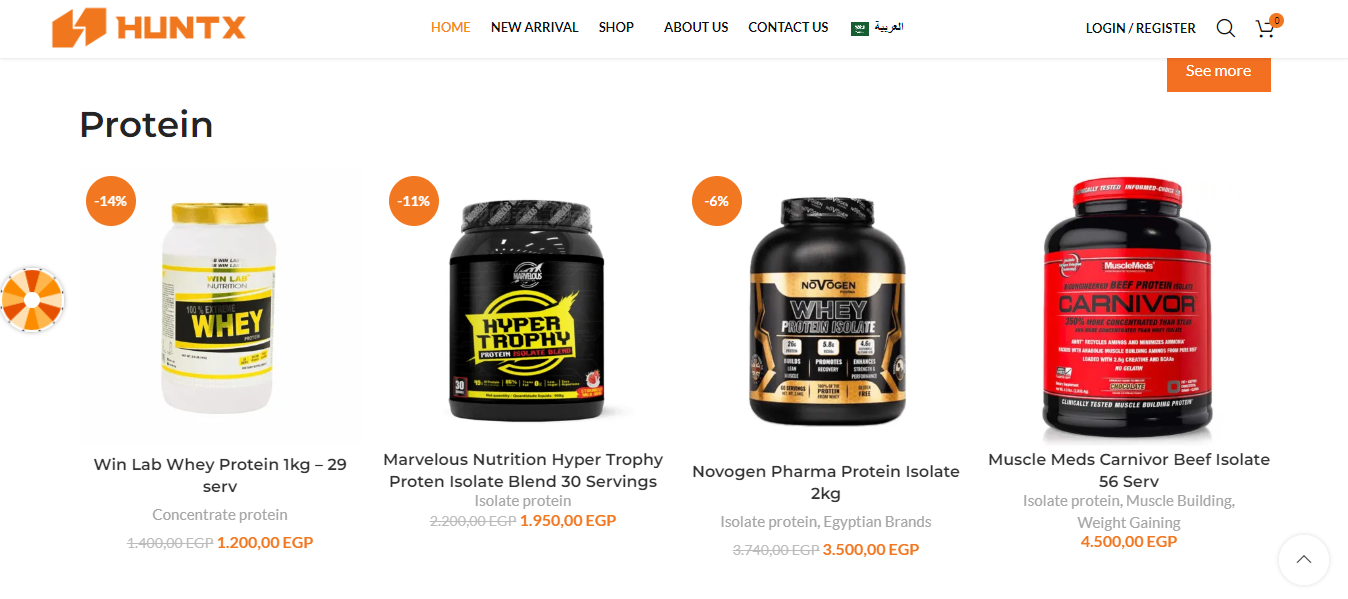Go to the HOME menu item
The image size is (1348, 599).
[x=451, y=28]
